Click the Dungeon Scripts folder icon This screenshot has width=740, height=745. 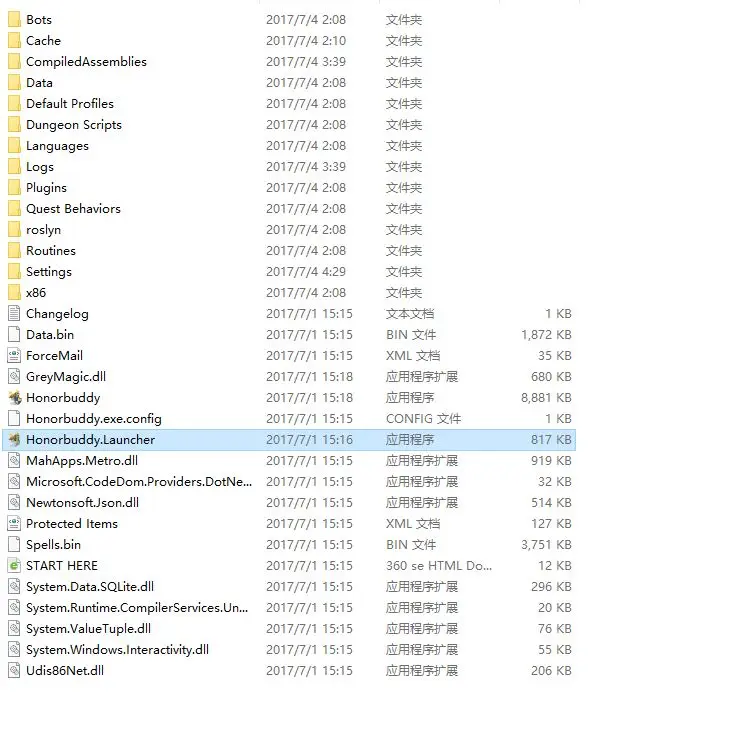[14, 124]
